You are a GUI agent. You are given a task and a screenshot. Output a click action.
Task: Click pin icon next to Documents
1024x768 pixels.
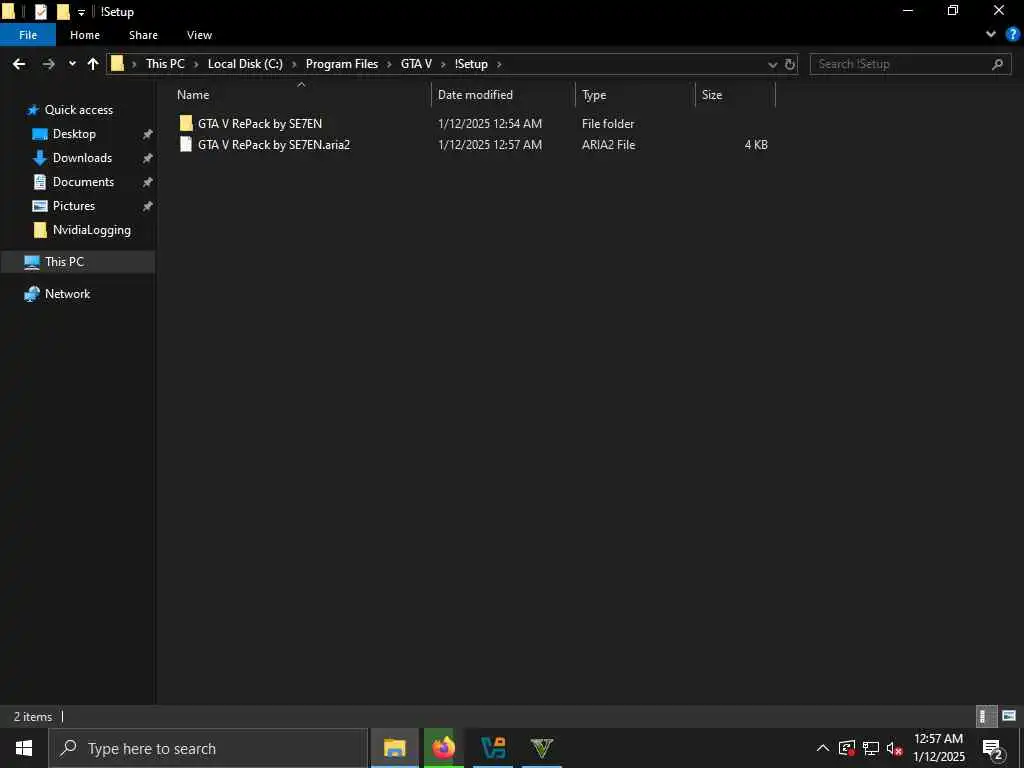coord(148,182)
